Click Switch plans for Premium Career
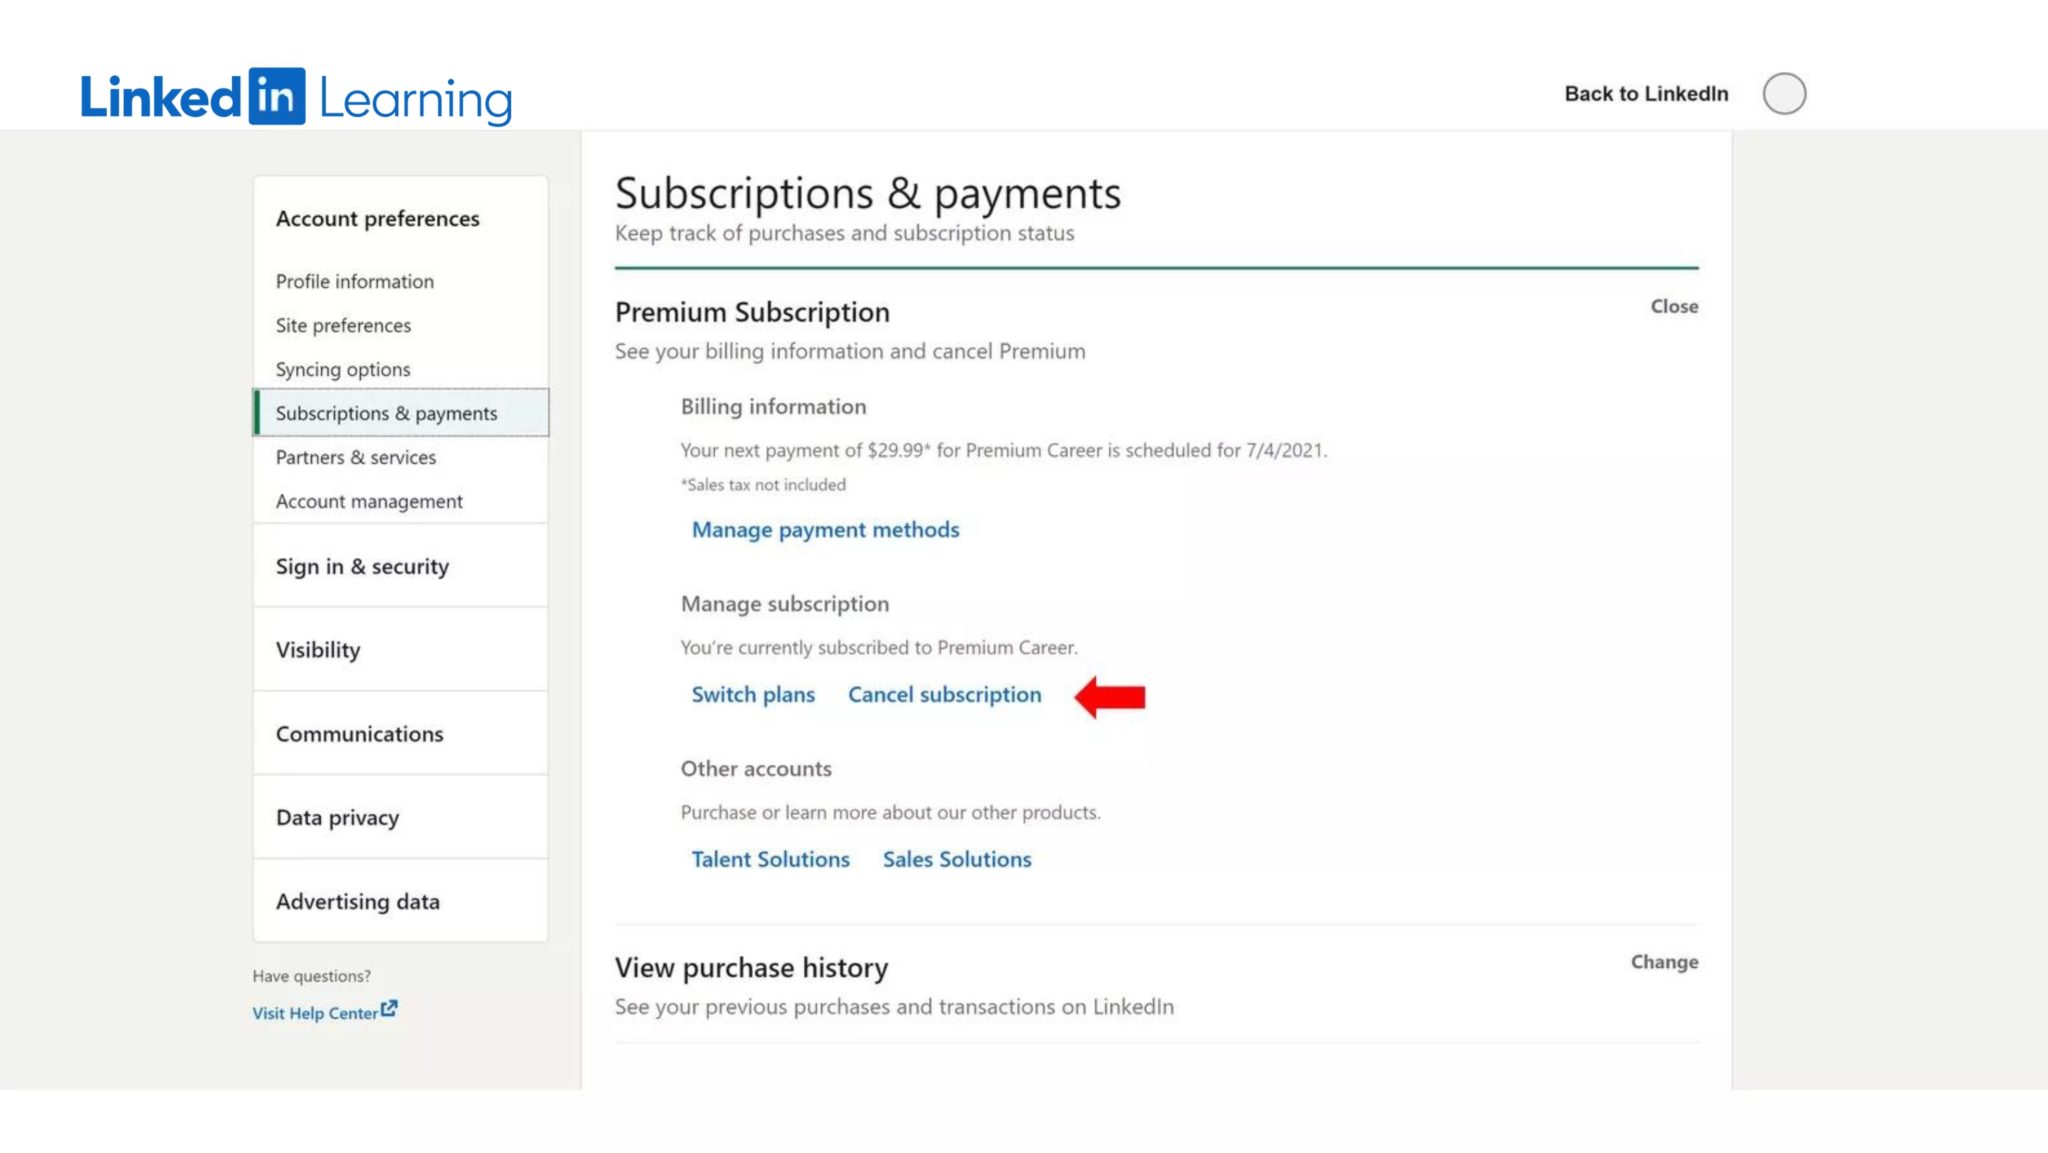2048x1153 pixels. tap(753, 694)
